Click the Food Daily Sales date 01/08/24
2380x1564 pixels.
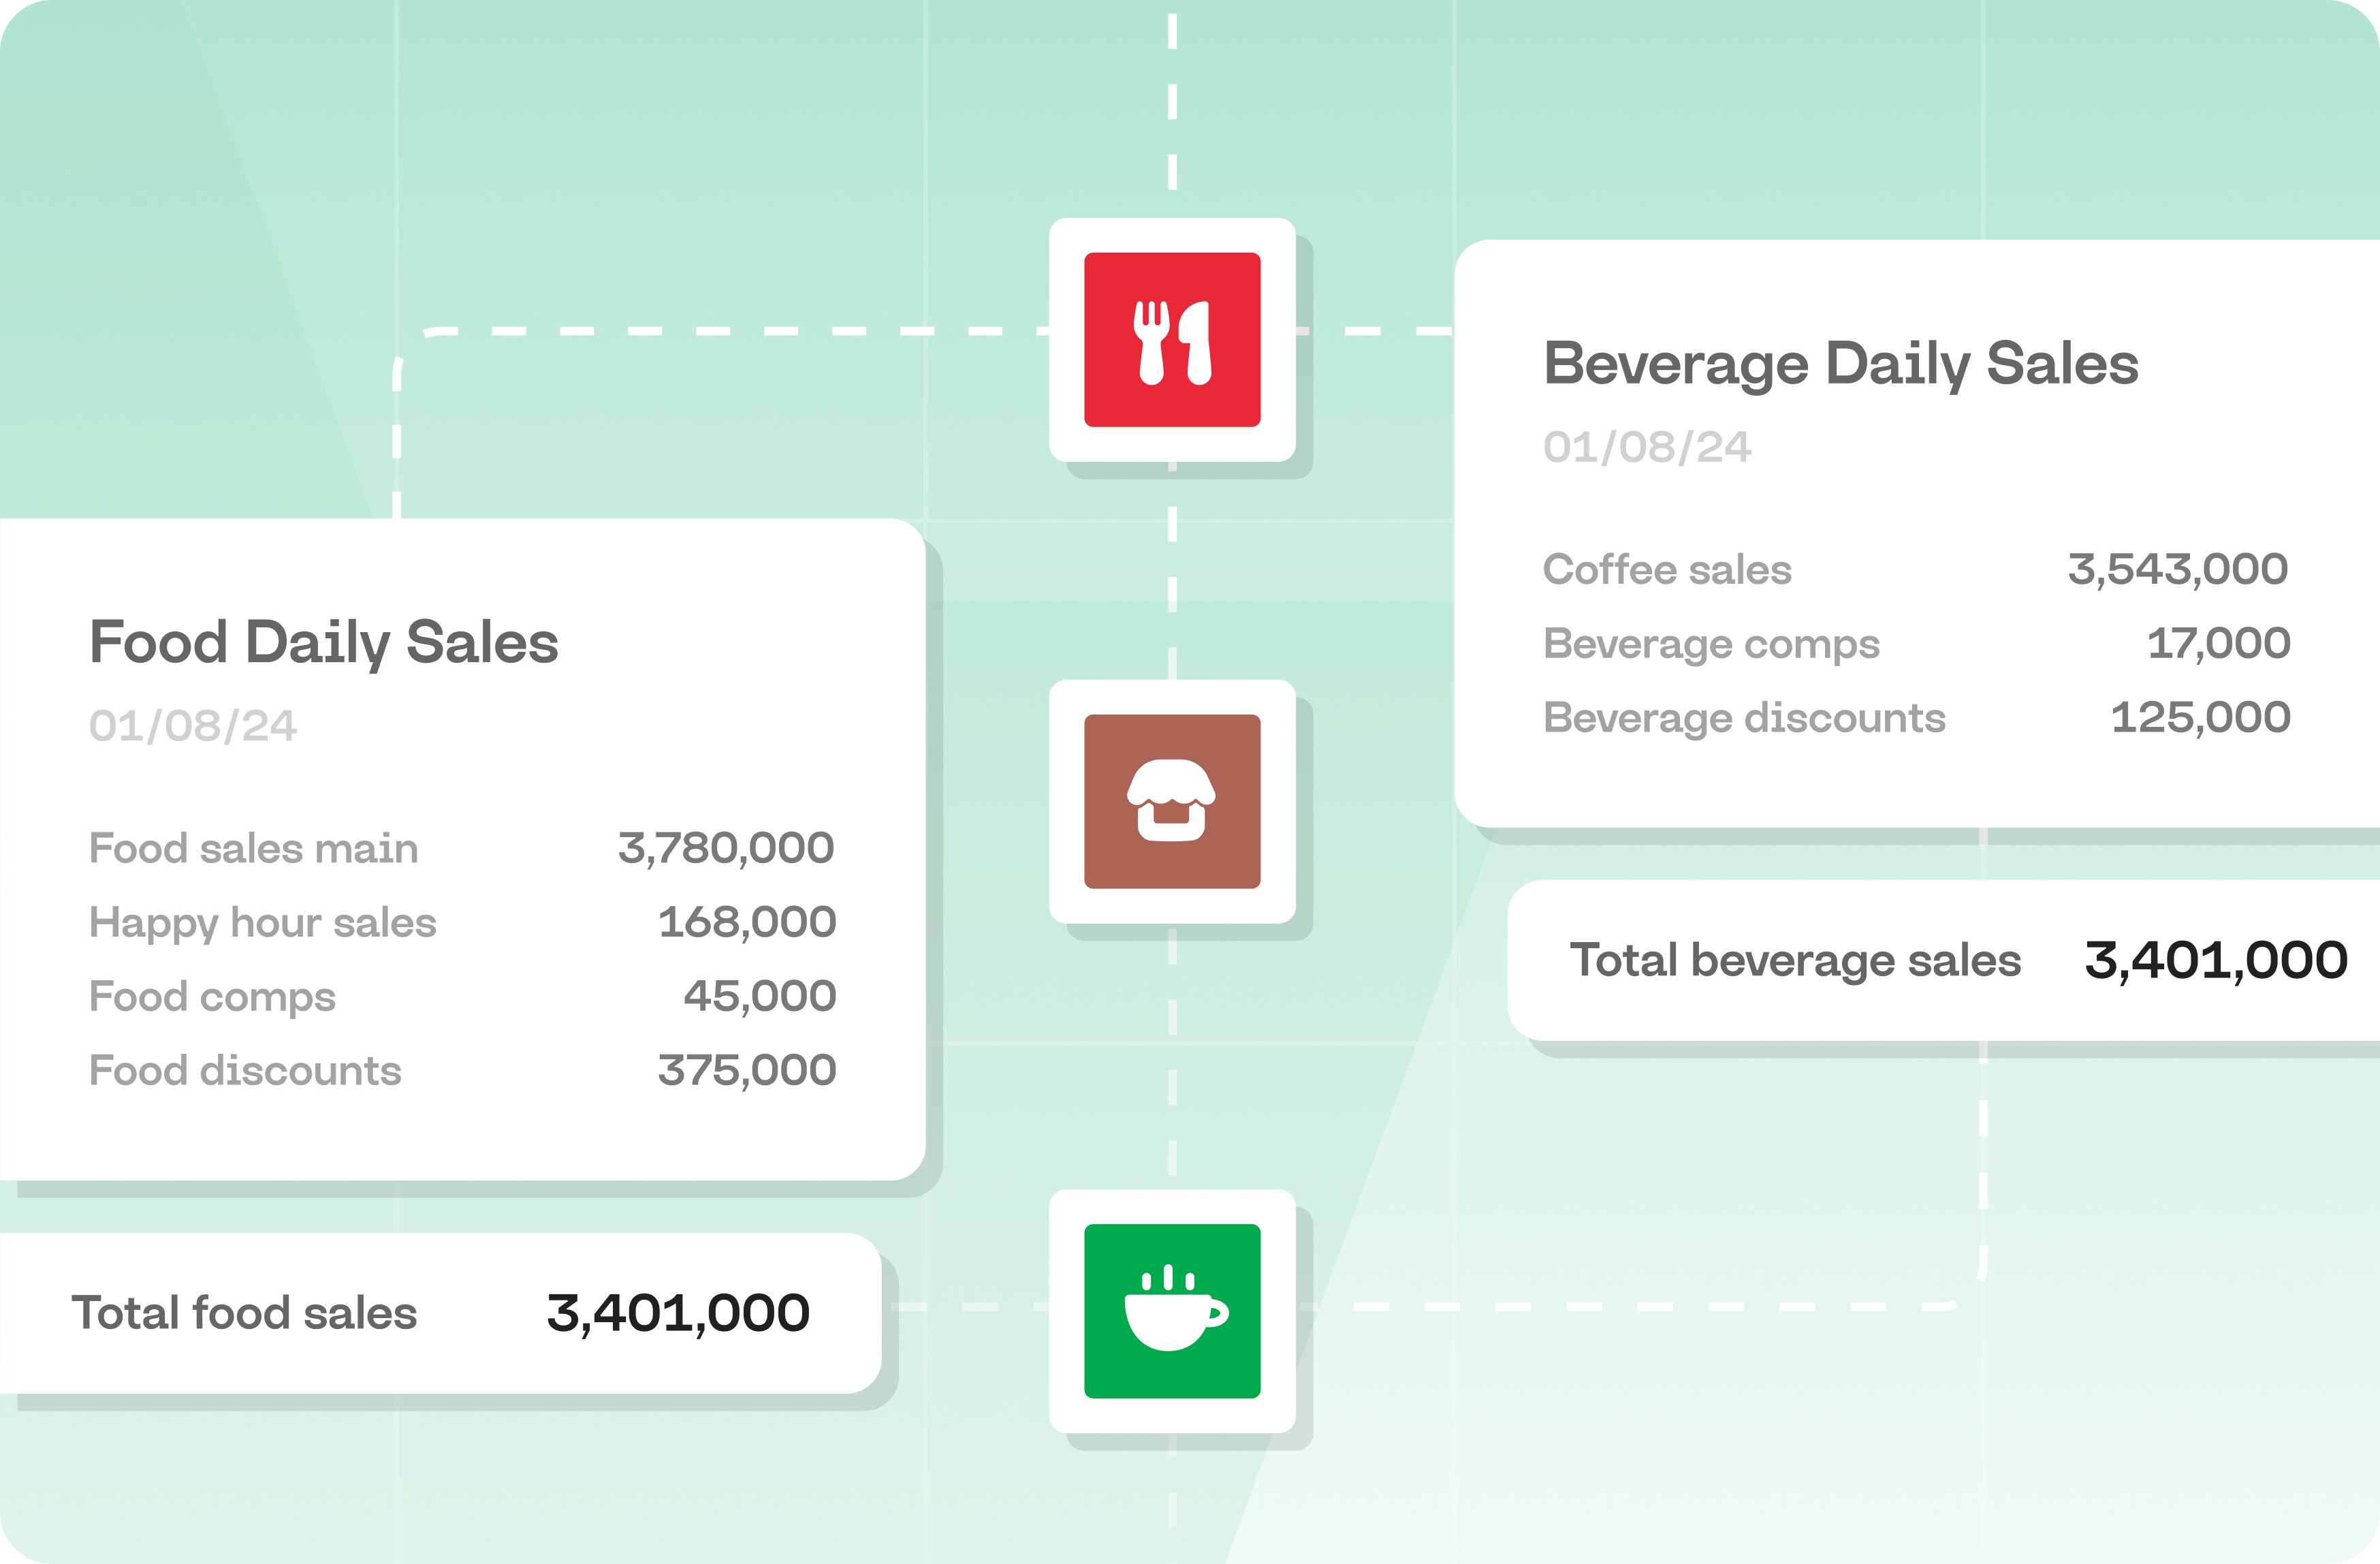click(x=193, y=726)
